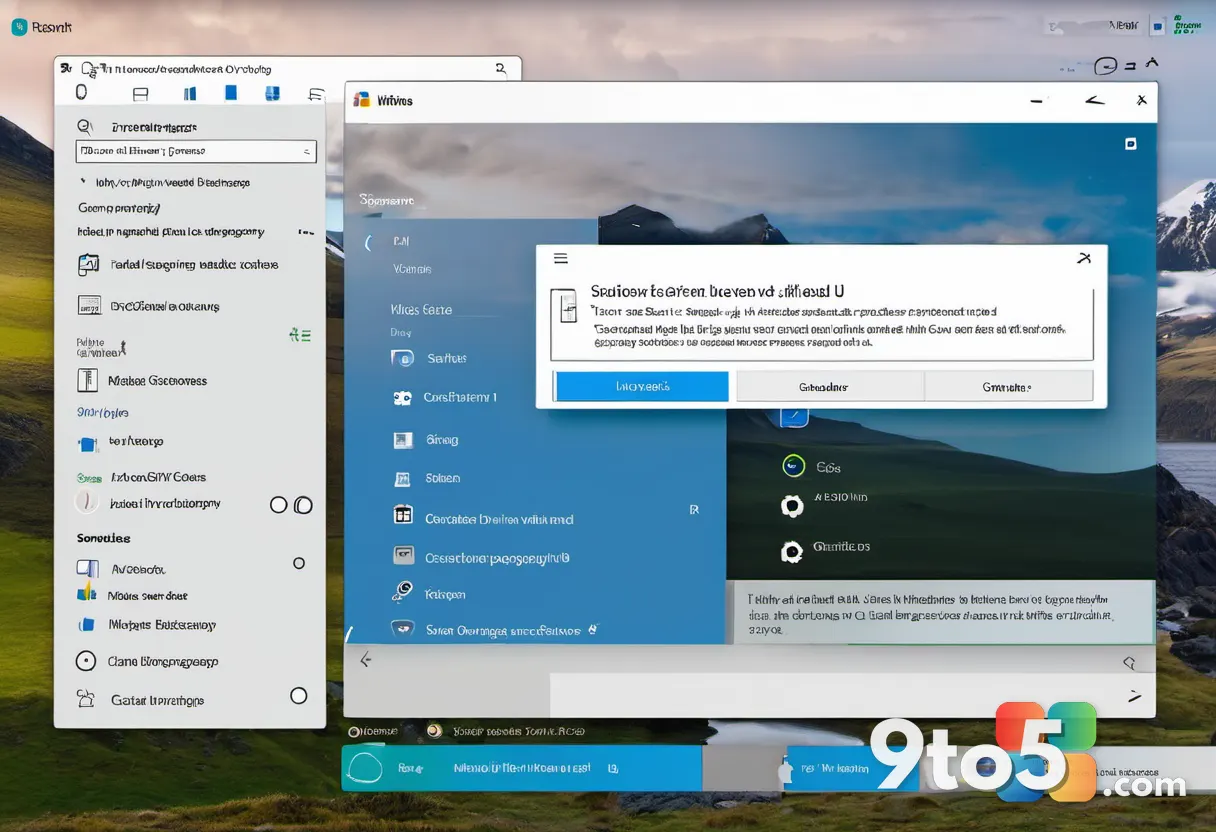The image size is (1216, 832).
Task: Click the upper gear icon on the dark pane
Action: click(x=791, y=506)
